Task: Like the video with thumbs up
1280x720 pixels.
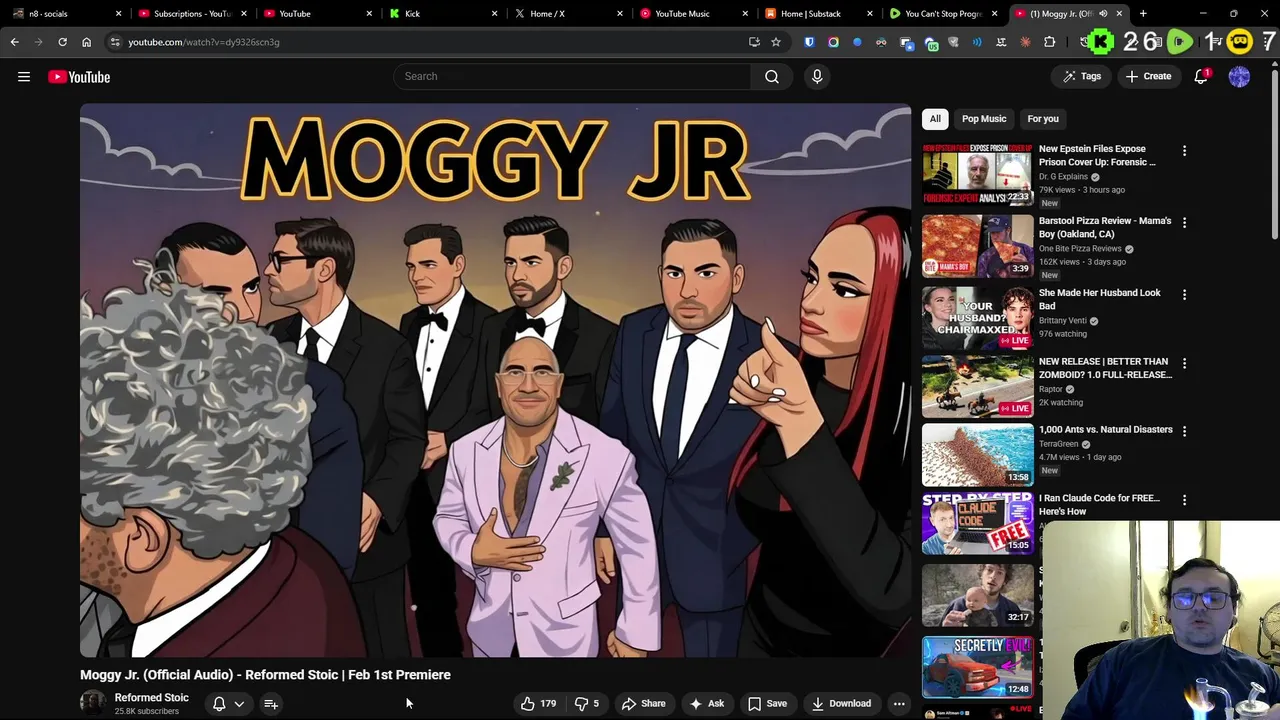Action: [x=538, y=703]
